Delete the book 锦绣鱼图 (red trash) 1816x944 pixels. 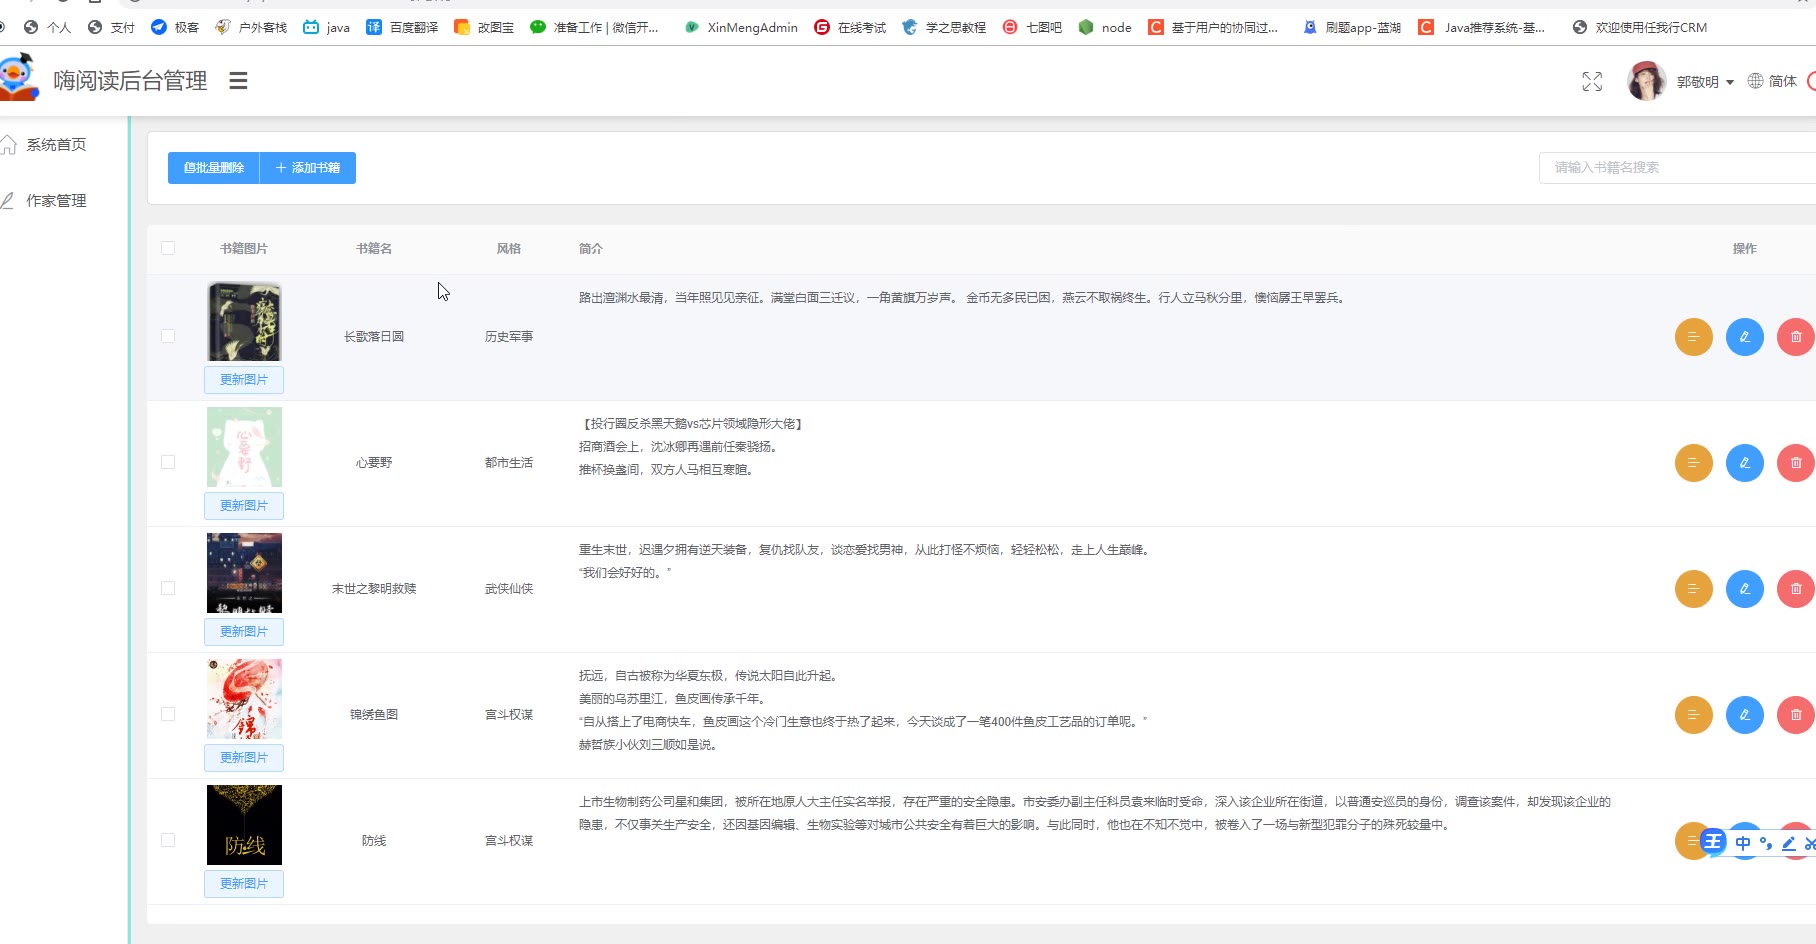[x=1796, y=715]
